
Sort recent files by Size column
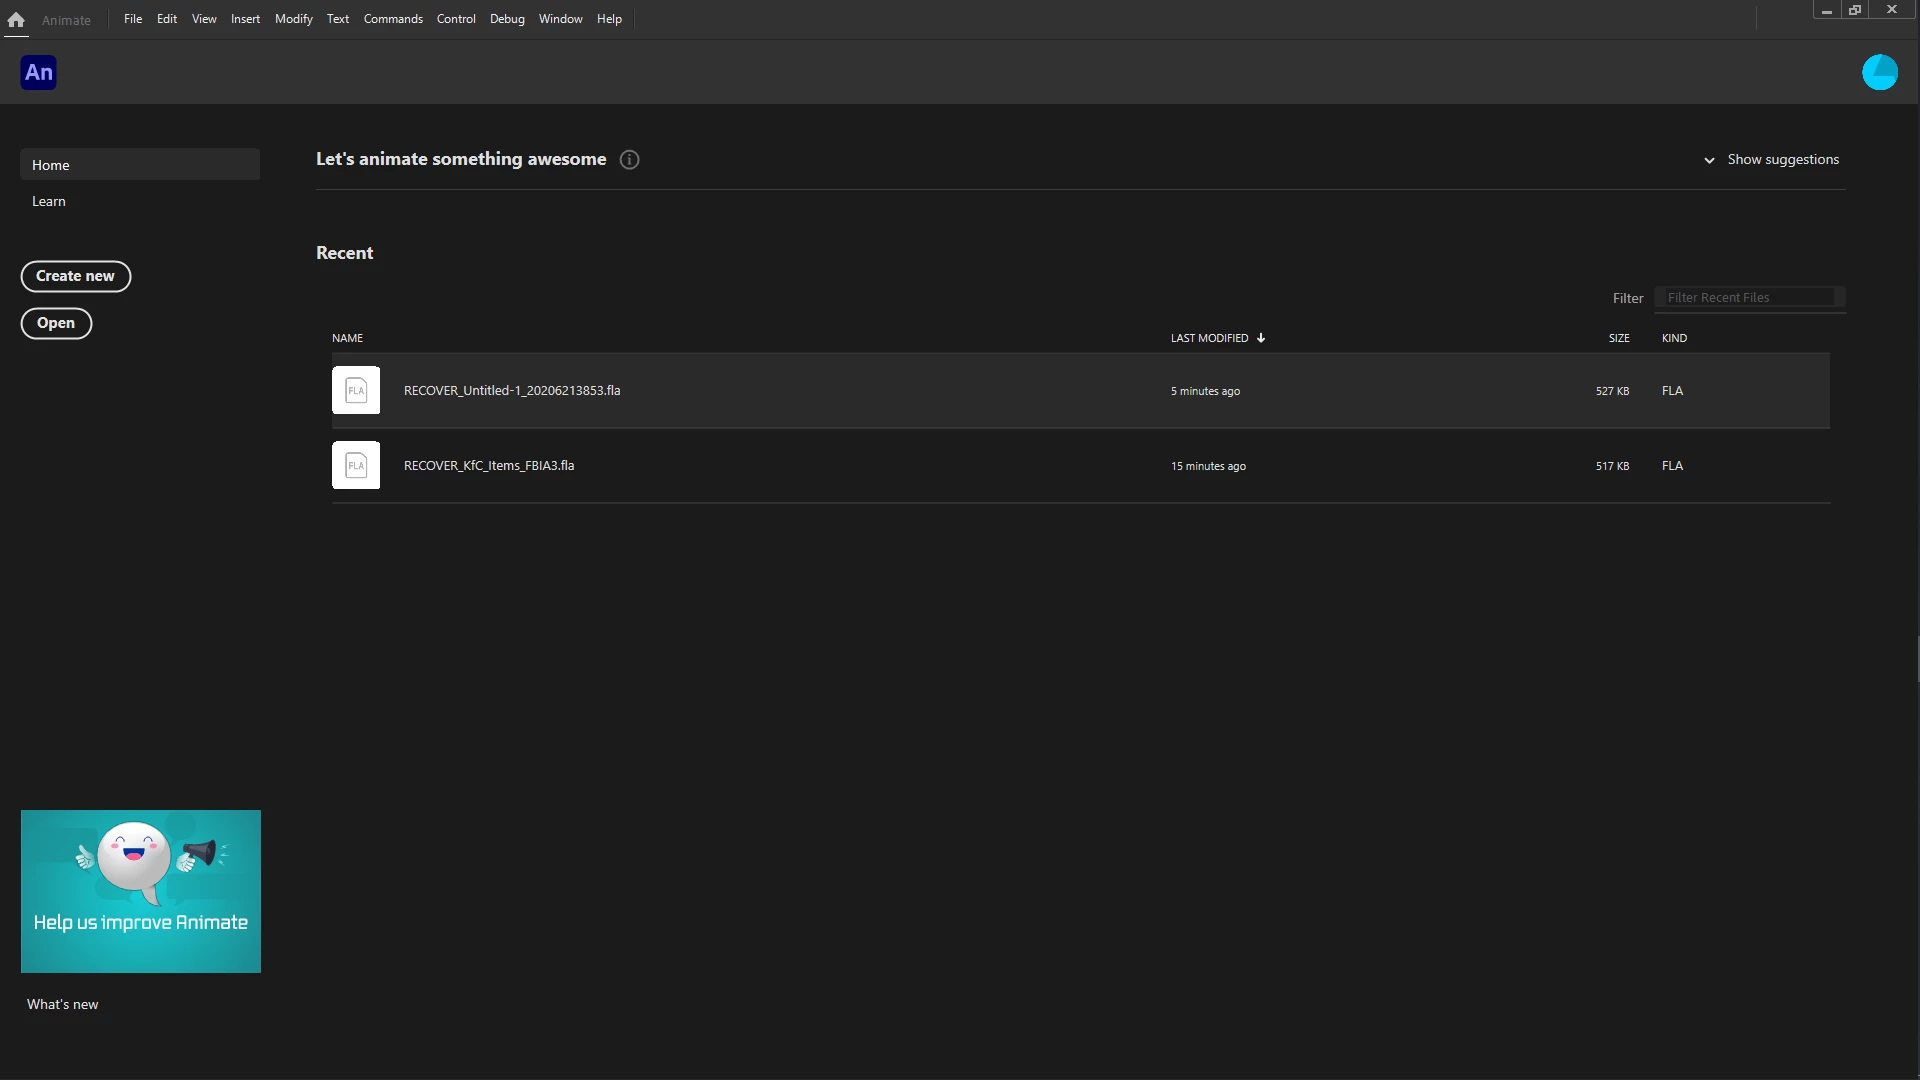(x=1618, y=338)
